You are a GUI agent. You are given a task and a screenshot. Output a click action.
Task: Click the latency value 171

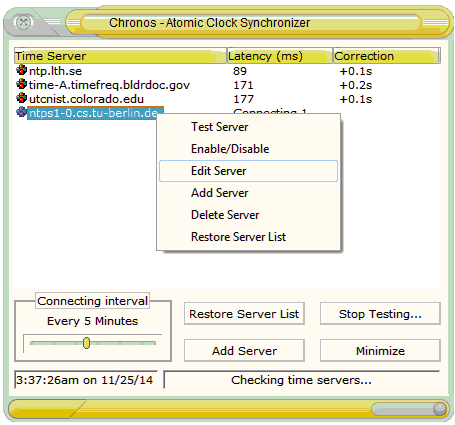243,85
